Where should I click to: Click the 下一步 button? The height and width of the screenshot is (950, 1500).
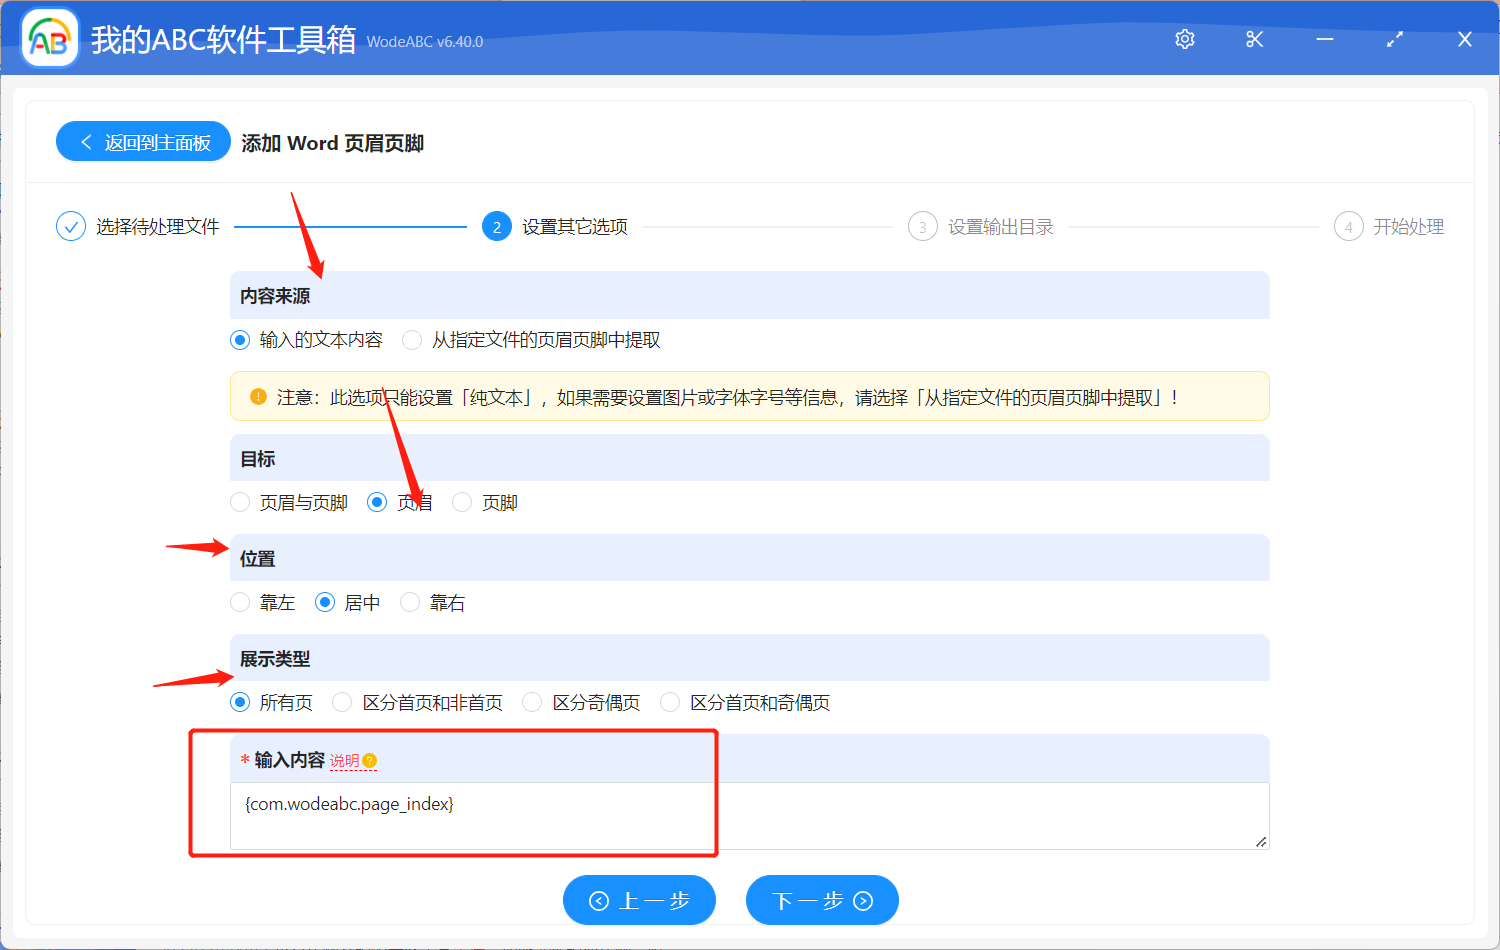821,900
